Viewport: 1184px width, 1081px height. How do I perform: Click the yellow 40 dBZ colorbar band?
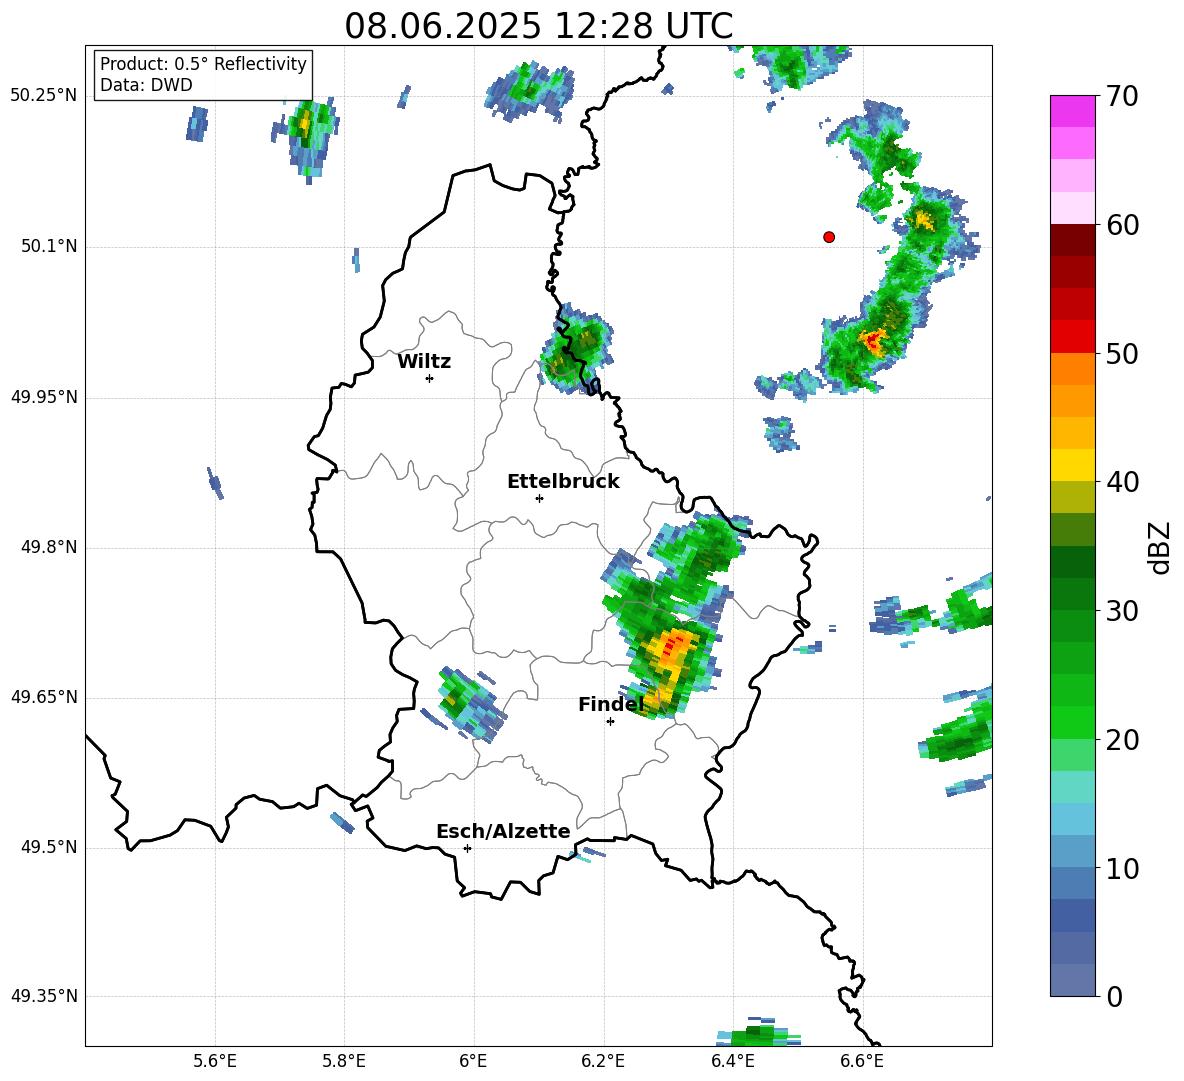1072,464
